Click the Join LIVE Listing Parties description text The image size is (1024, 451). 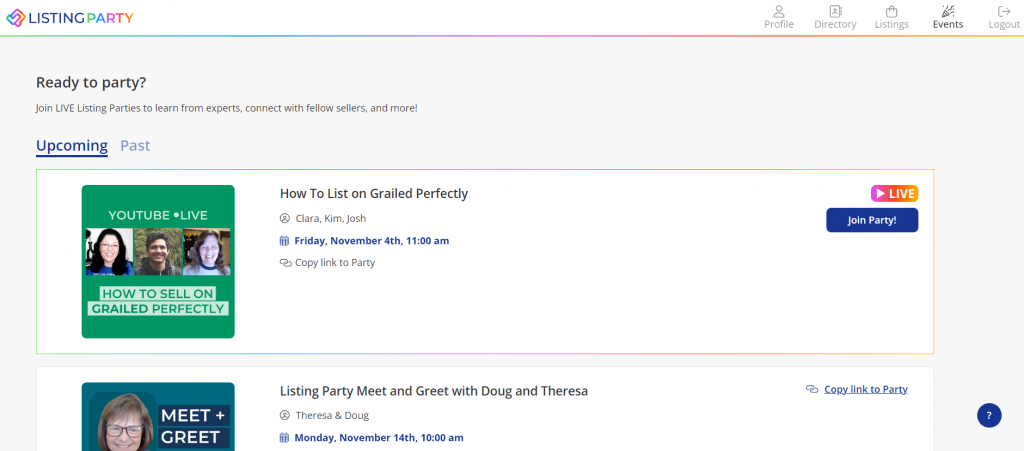tap(227, 108)
